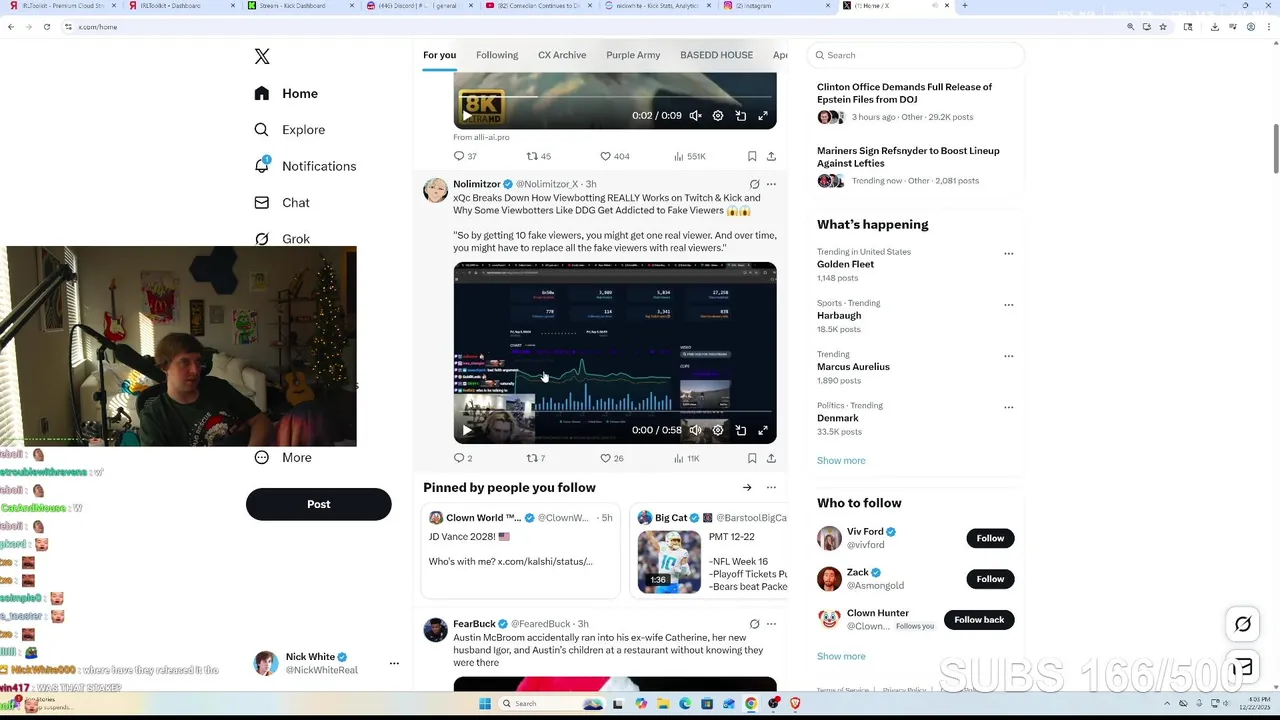Open options for Golden Fleet trend
Viewport: 1280px width, 720px height.
(1008, 253)
